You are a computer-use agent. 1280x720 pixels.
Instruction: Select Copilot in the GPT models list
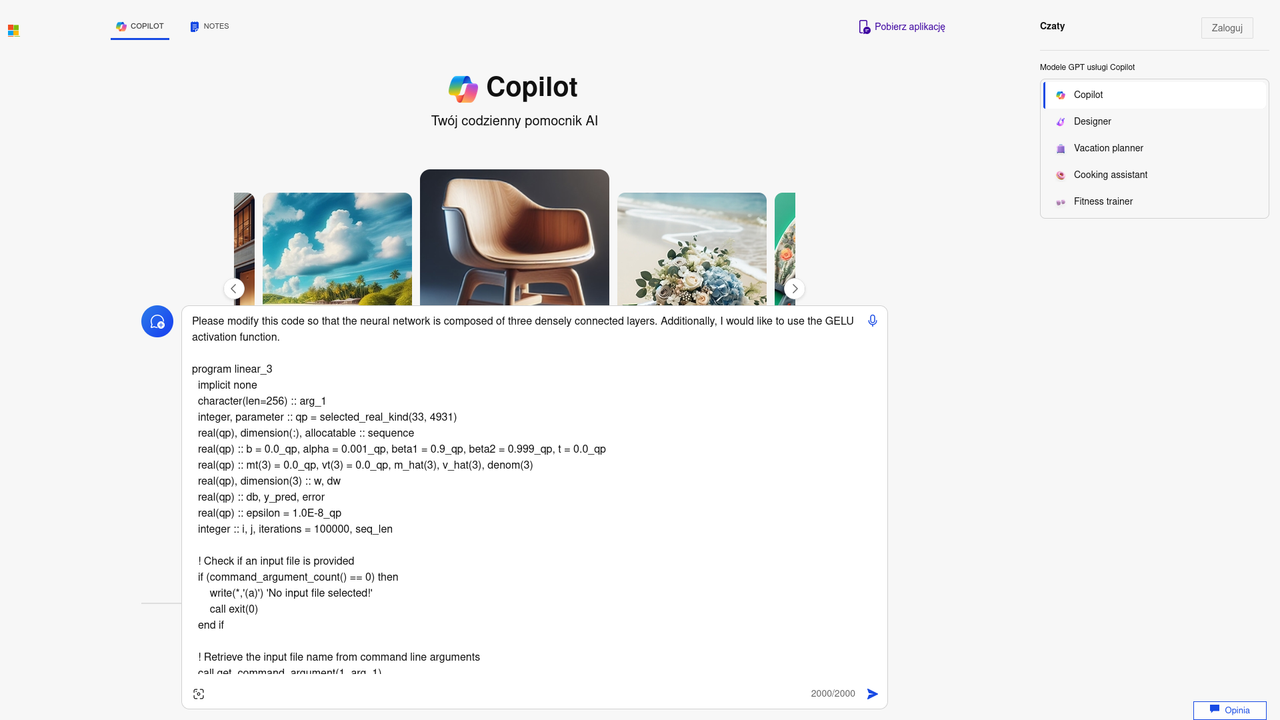(1155, 95)
